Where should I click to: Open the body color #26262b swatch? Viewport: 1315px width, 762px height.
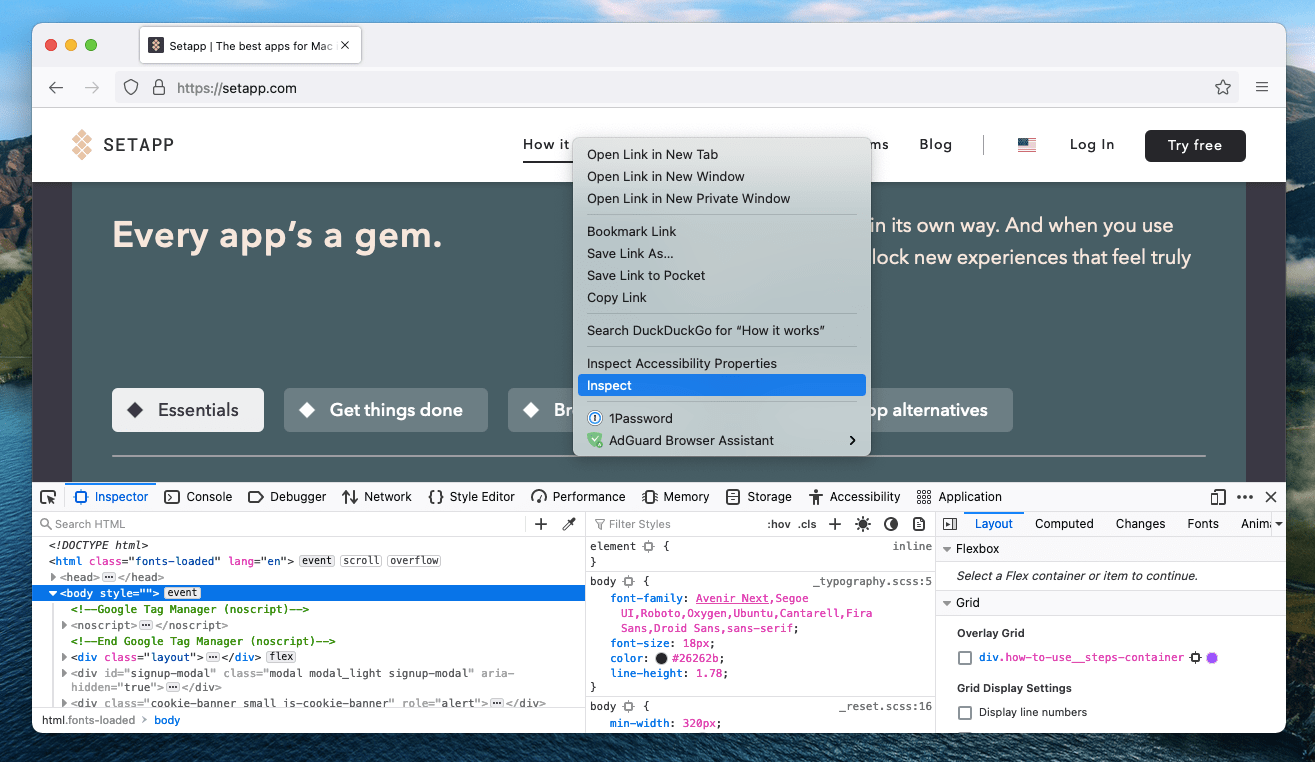(x=661, y=658)
